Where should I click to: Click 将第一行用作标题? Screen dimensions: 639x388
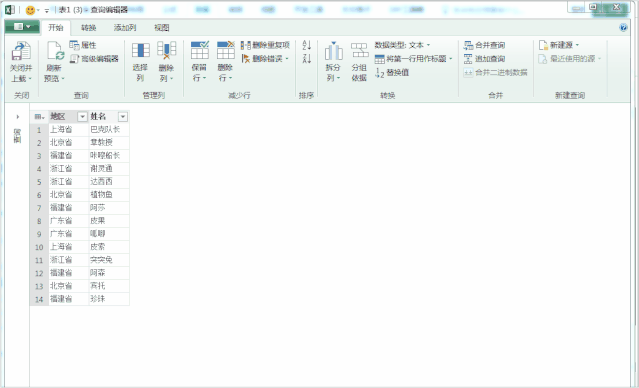point(414,59)
